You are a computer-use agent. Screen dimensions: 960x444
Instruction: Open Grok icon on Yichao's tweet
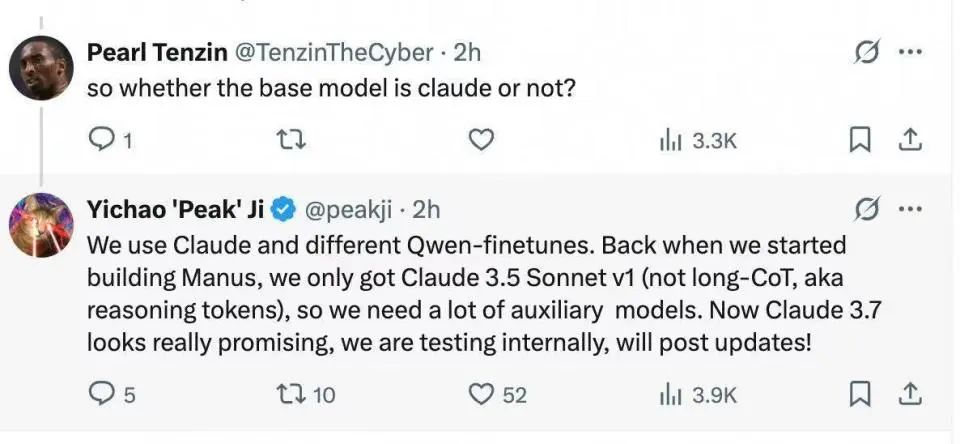[866, 210]
